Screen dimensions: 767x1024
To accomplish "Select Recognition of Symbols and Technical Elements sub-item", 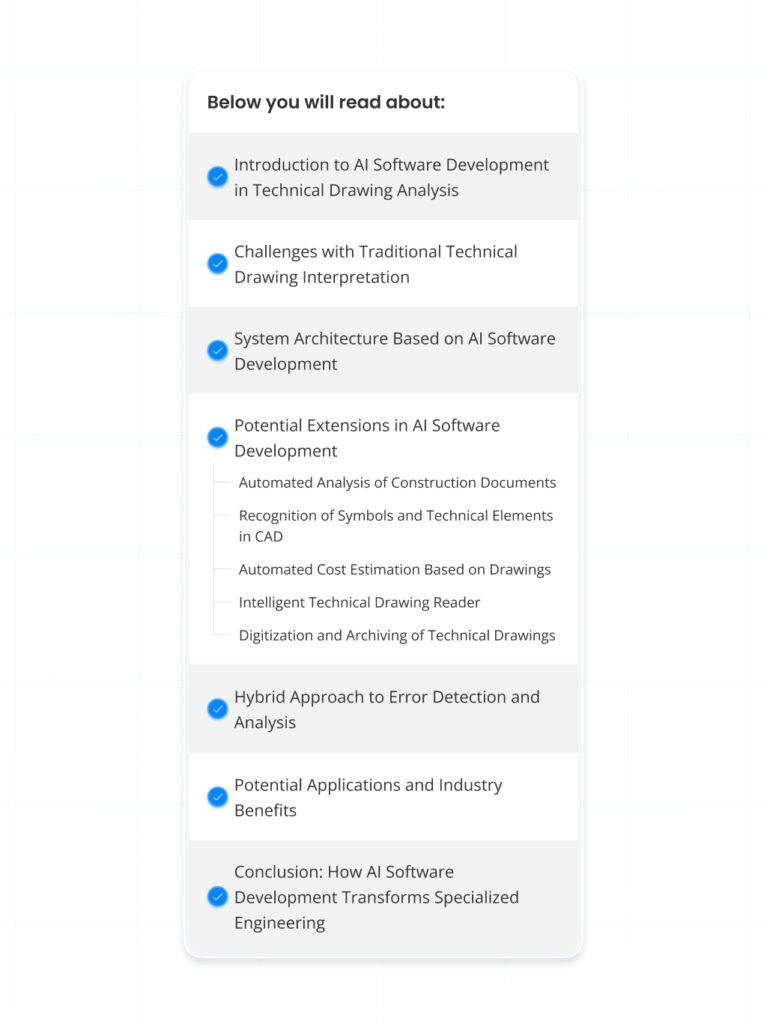I will pyautogui.click(x=395, y=526).
